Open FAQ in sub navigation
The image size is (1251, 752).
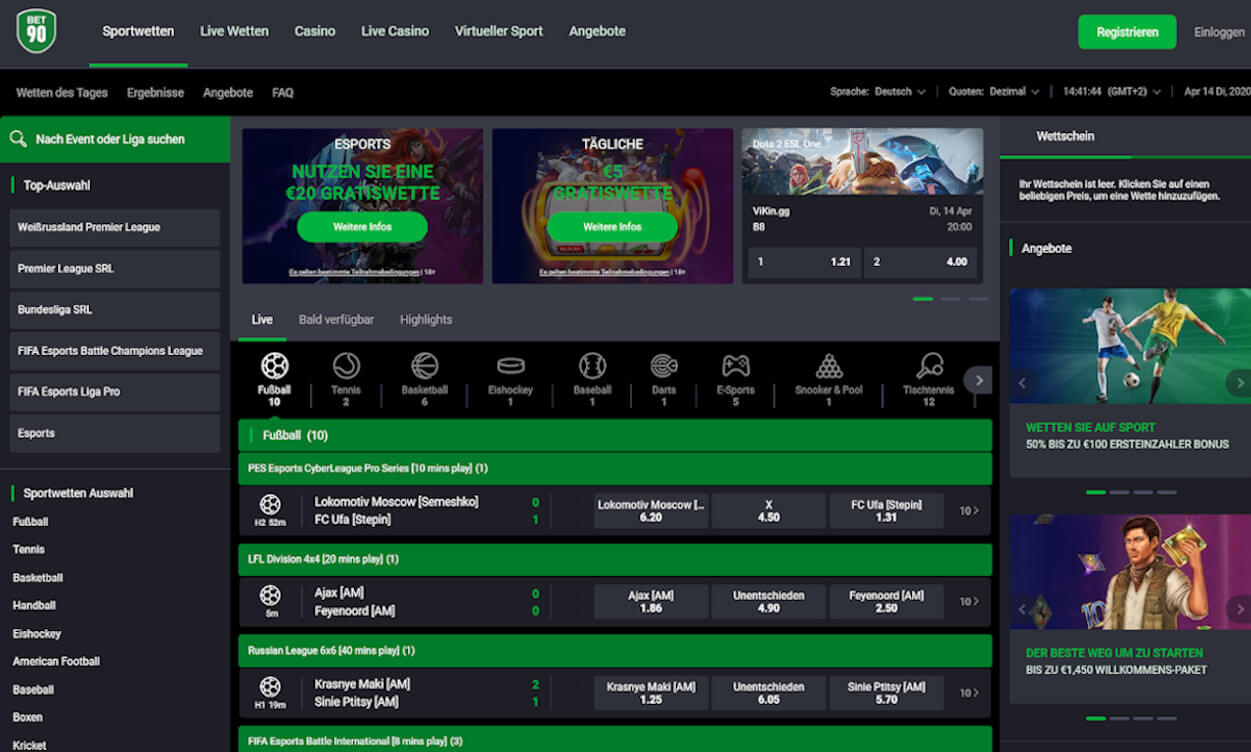tap(283, 92)
